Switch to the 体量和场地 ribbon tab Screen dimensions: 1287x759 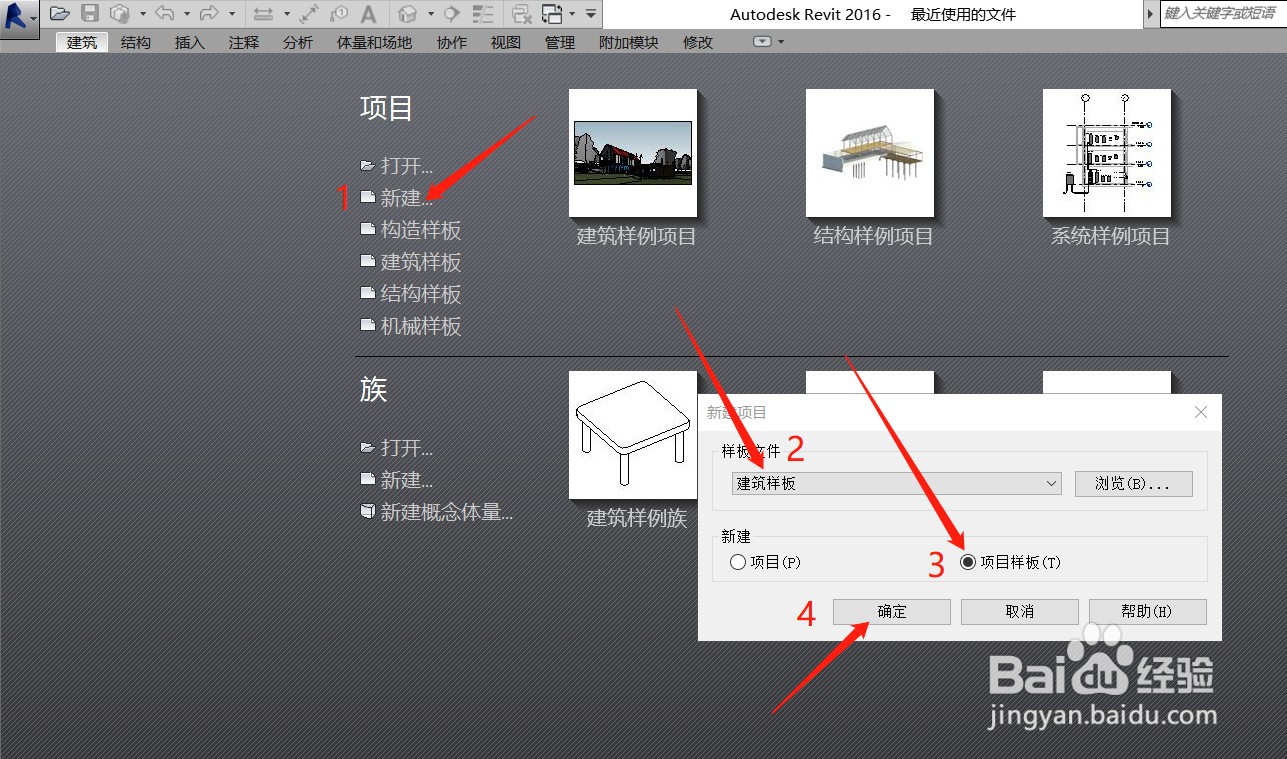coord(374,42)
